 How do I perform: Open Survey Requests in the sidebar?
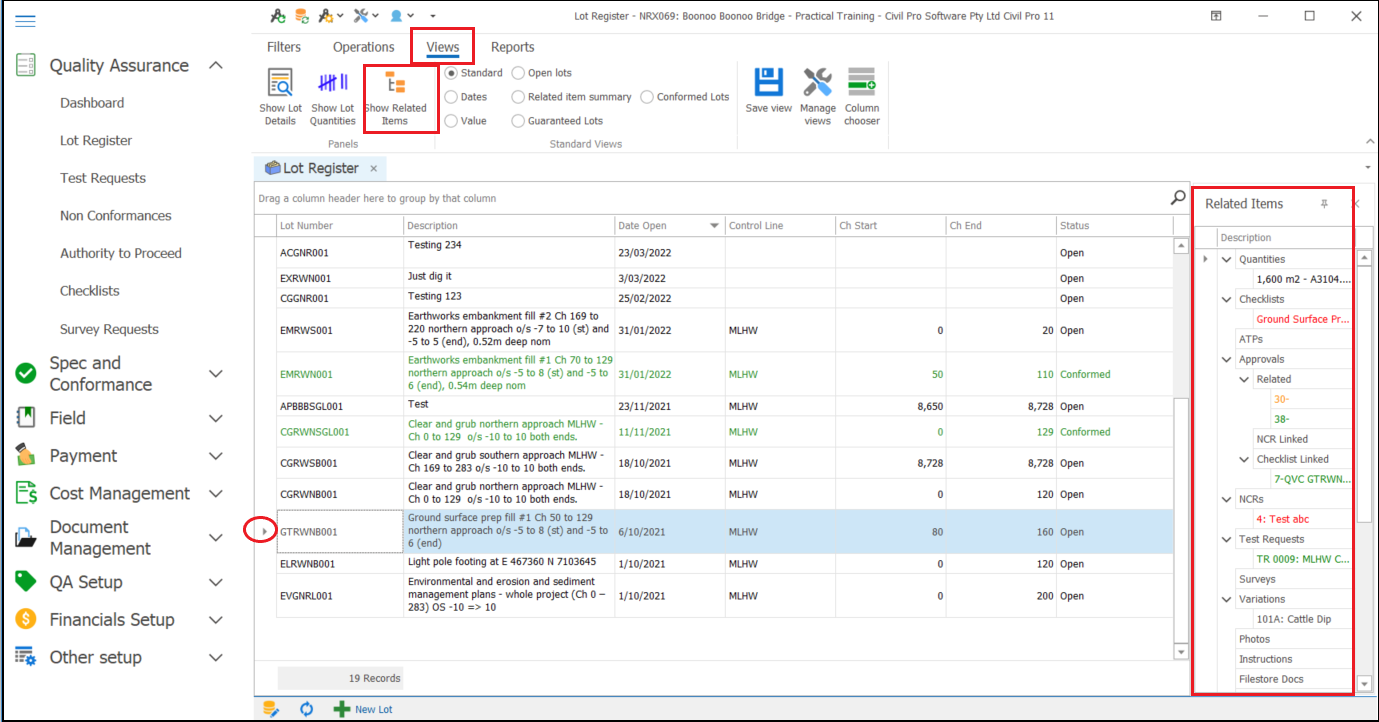[x=109, y=329]
